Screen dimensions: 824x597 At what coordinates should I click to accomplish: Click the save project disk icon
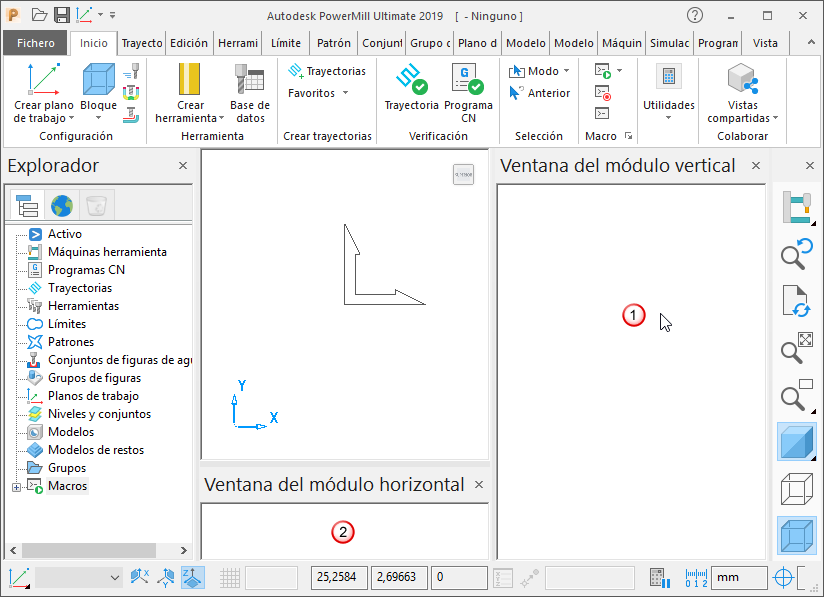pyautogui.click(x=62, y=15)
